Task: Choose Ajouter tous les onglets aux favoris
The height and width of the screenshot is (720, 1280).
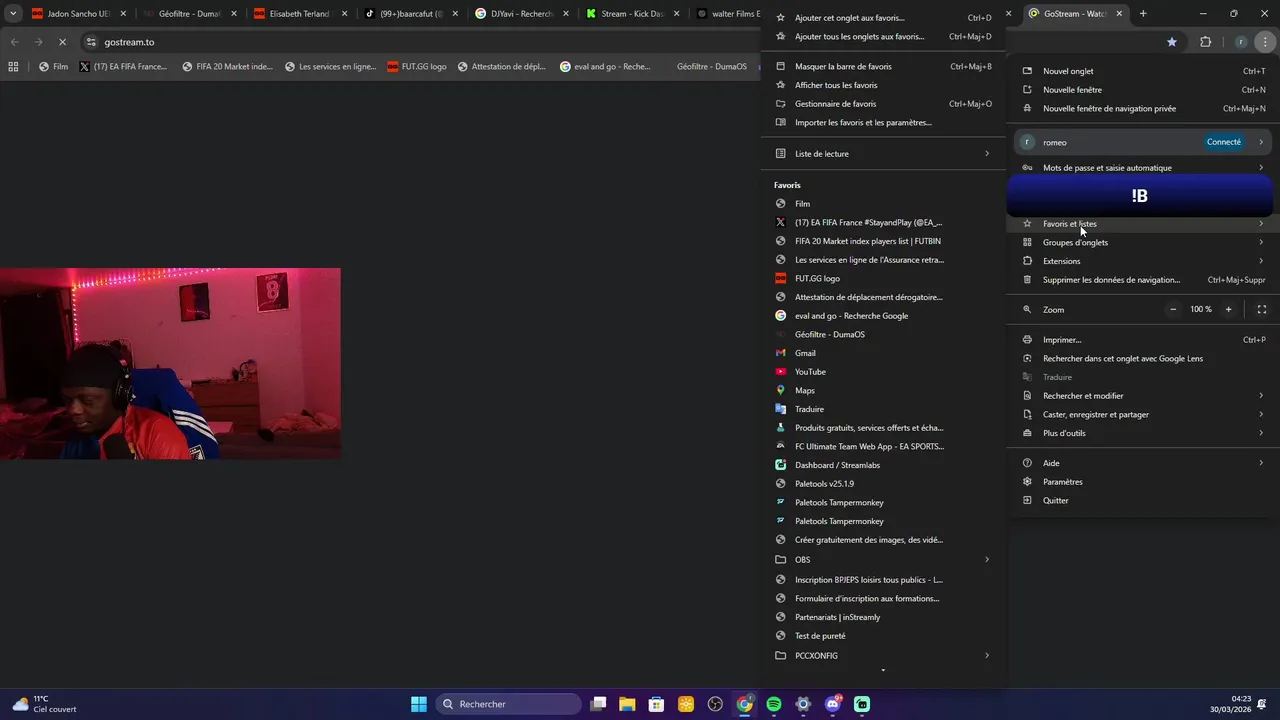Action: (883, 36)
